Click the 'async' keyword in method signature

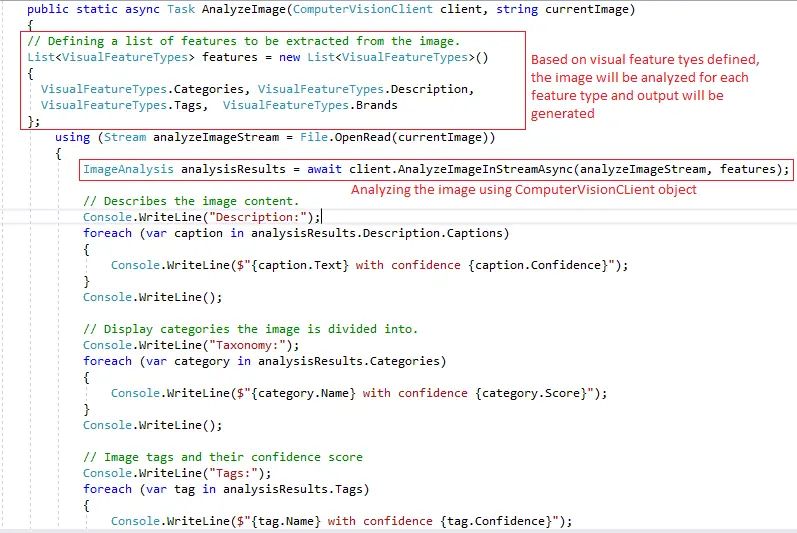(142, 9)
